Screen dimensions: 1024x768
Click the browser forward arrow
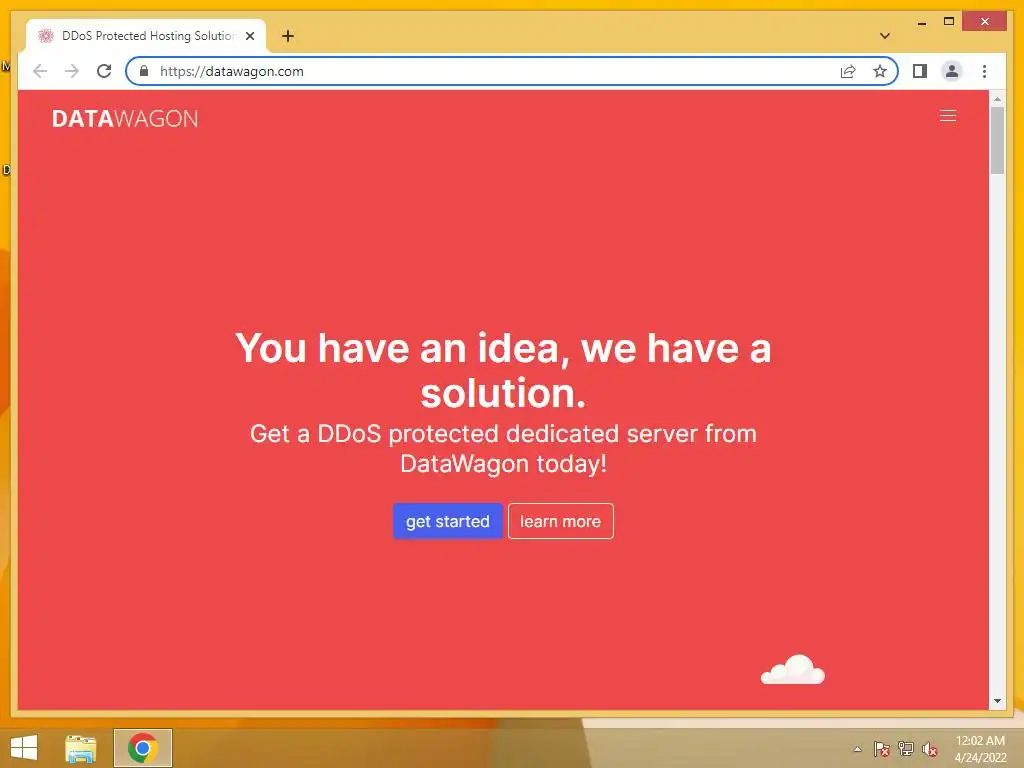pos(72,71)
